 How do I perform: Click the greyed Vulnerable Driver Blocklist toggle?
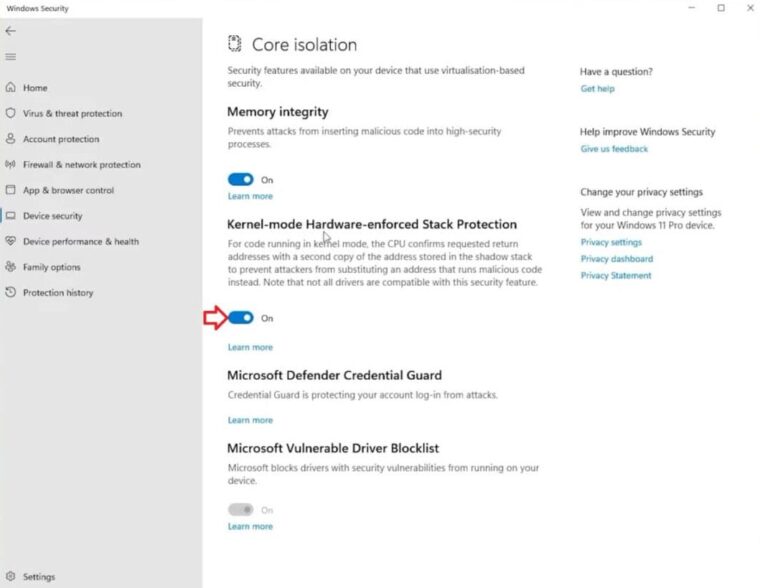click(x=240, y=509)
